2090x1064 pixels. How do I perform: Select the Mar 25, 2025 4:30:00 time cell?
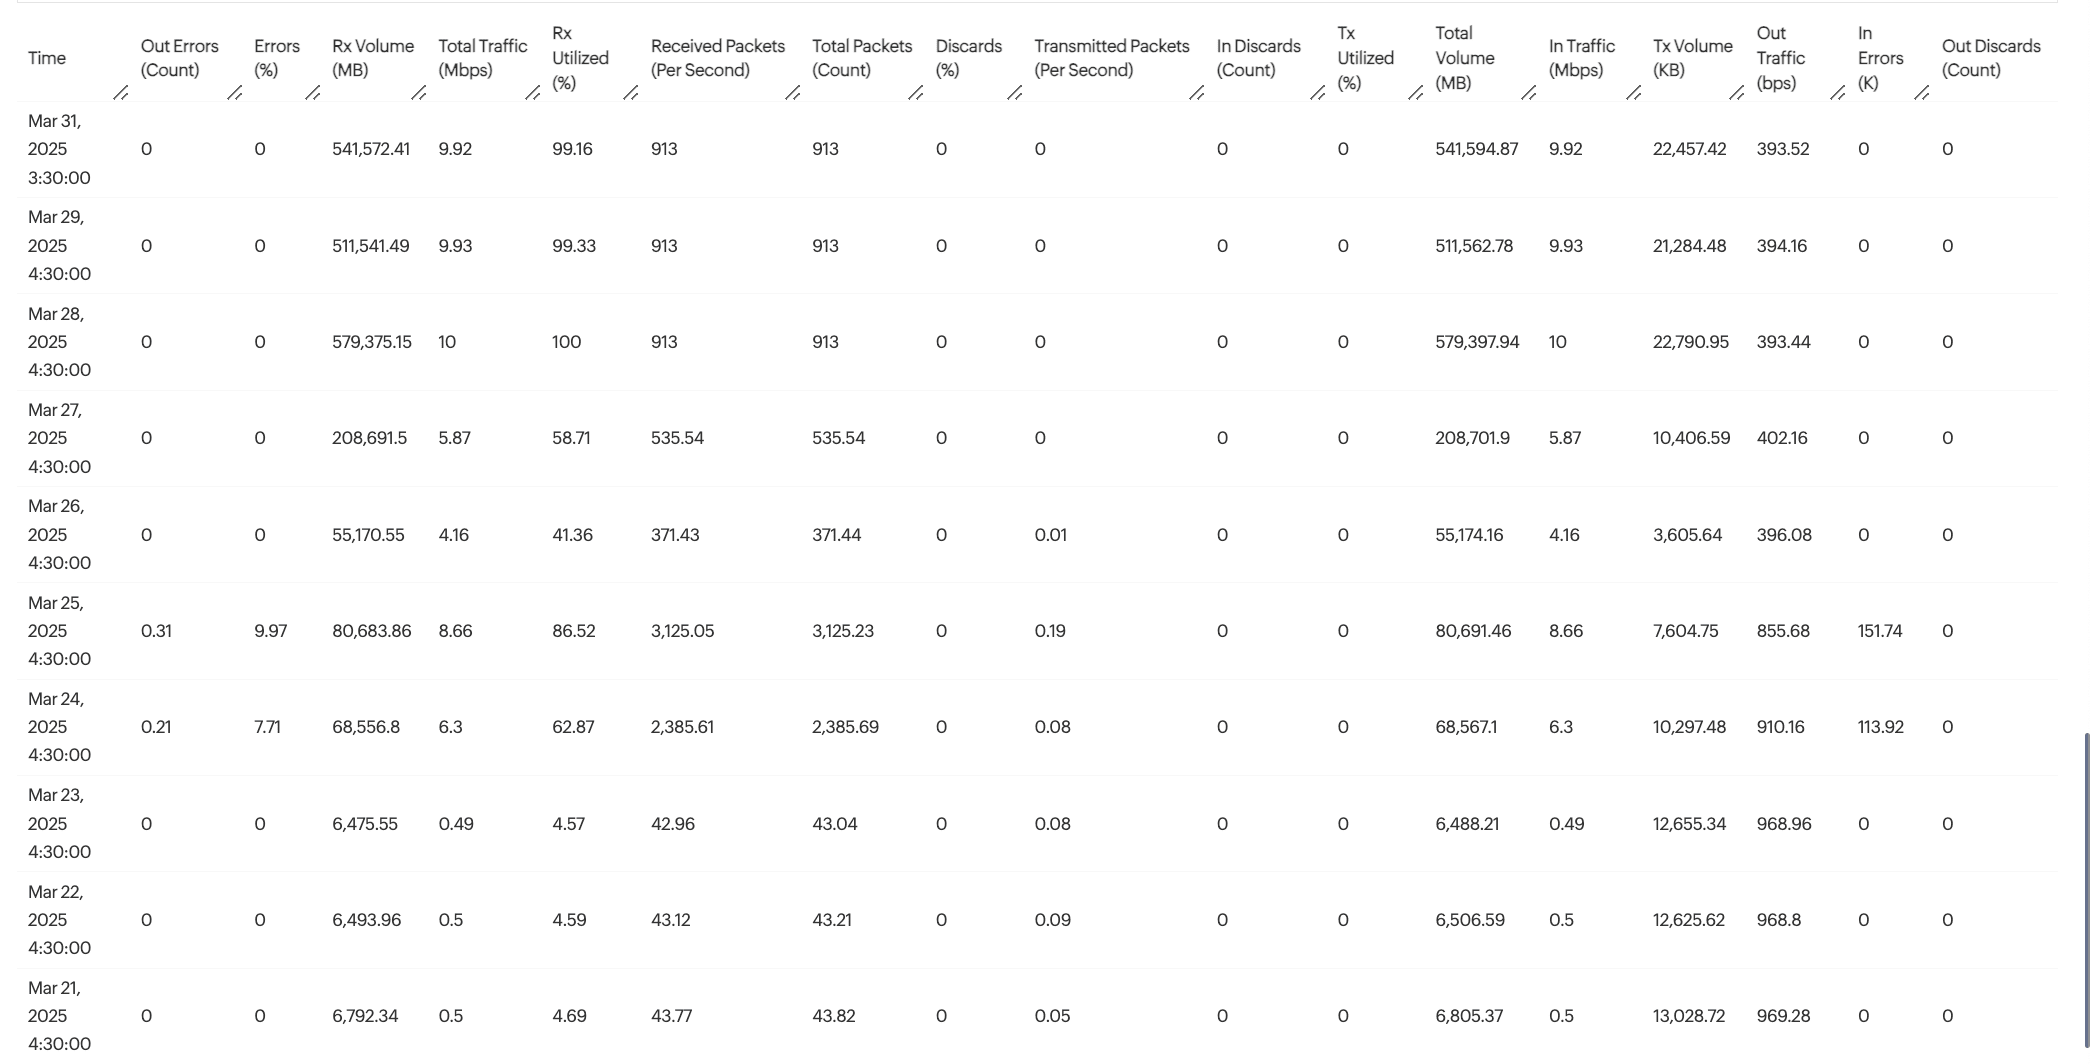(x=59, y=631)
